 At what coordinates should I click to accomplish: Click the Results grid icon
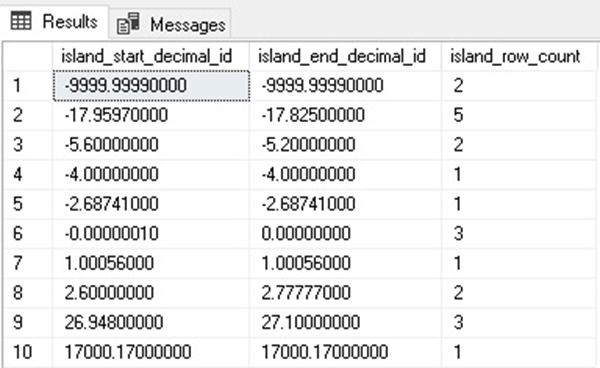[x=21, y=21]
